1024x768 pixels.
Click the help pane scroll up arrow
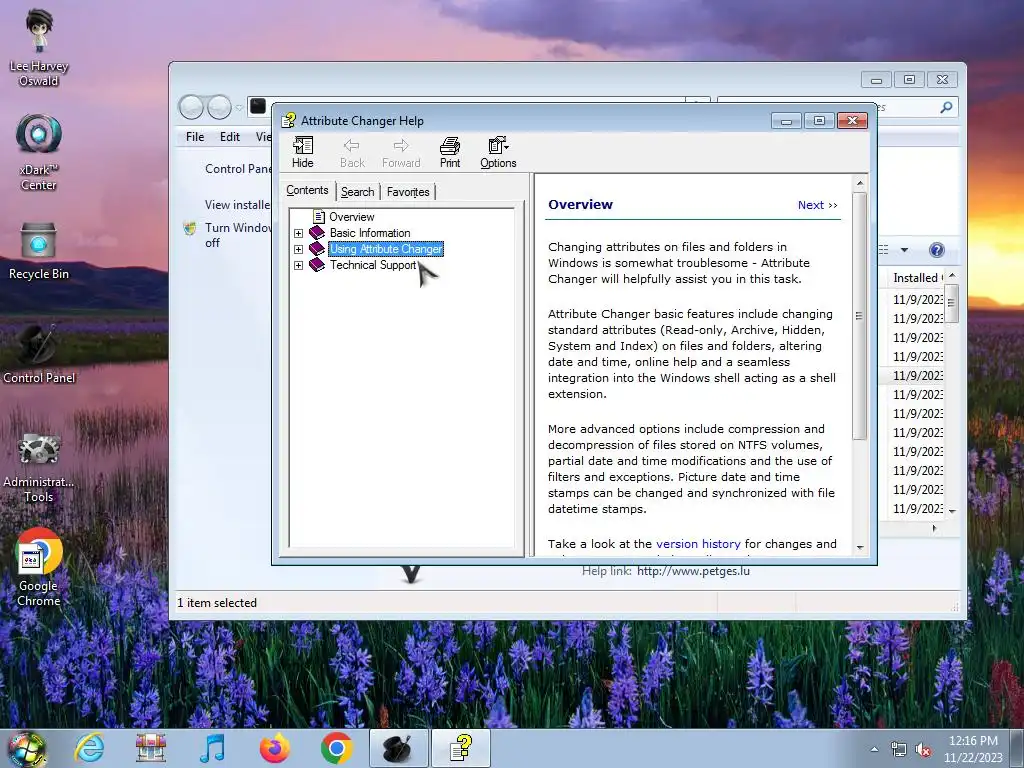tap(860, 184)
